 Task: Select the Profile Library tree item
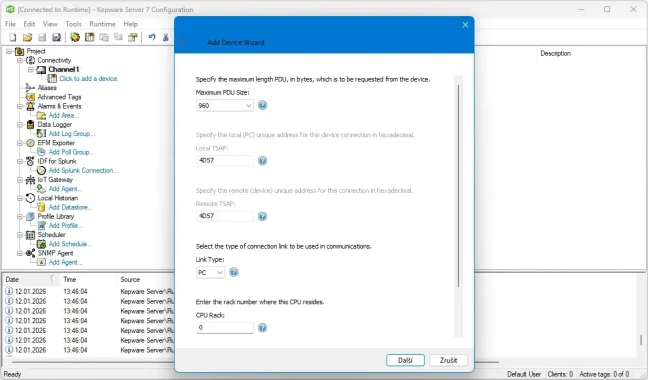[x=56, y=216]
